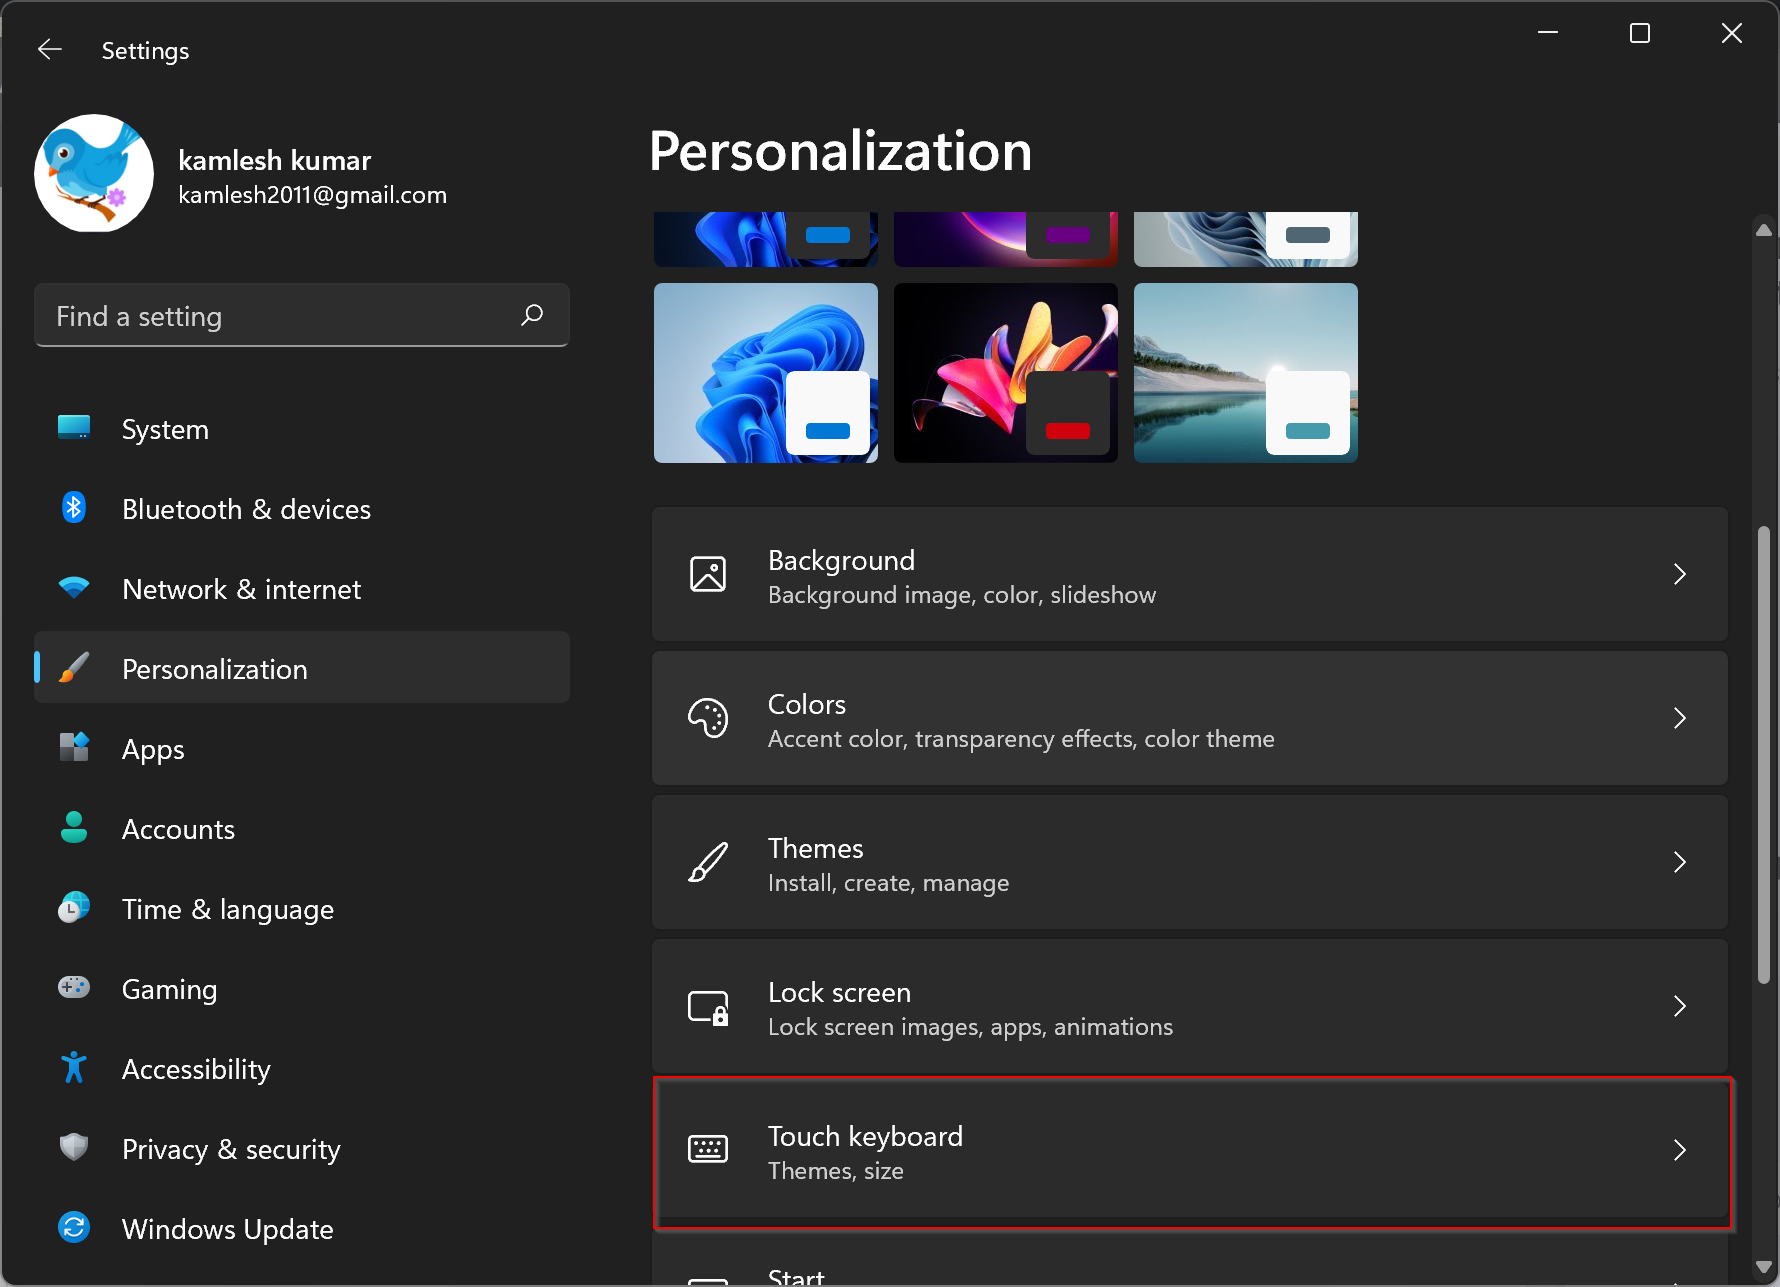This screenshot has width=1780, height=1287.
Task: Open Accessibility settings
Action: pyautogui.click(x=302, y=1069)
